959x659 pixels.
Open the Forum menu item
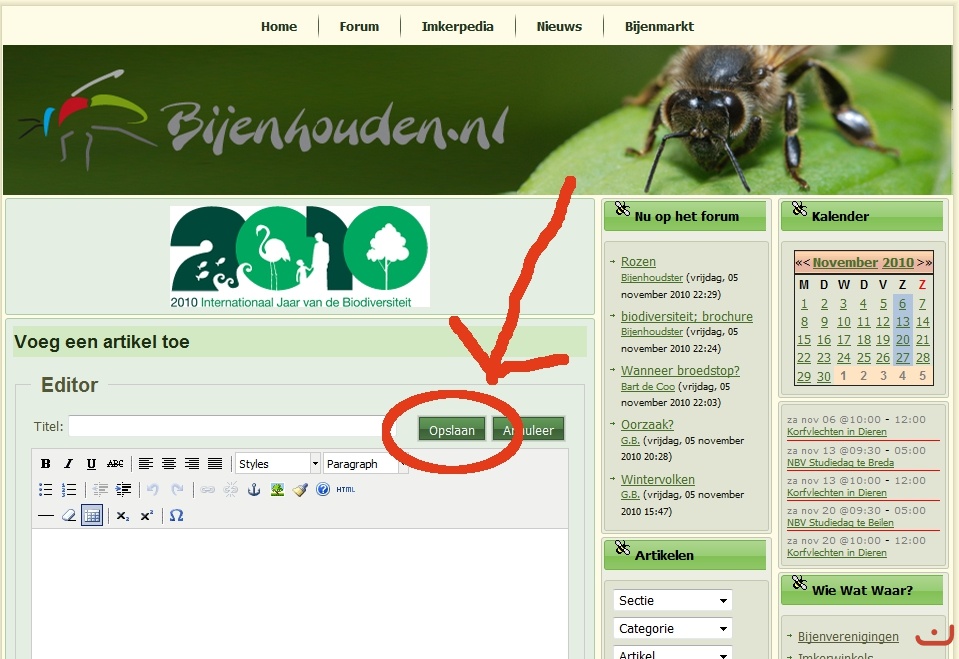coord(359,27)
